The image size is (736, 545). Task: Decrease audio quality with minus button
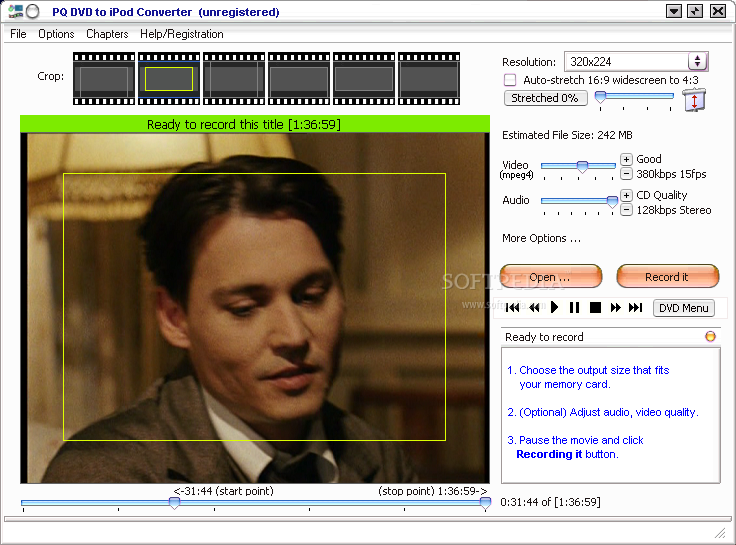[626, 210]
